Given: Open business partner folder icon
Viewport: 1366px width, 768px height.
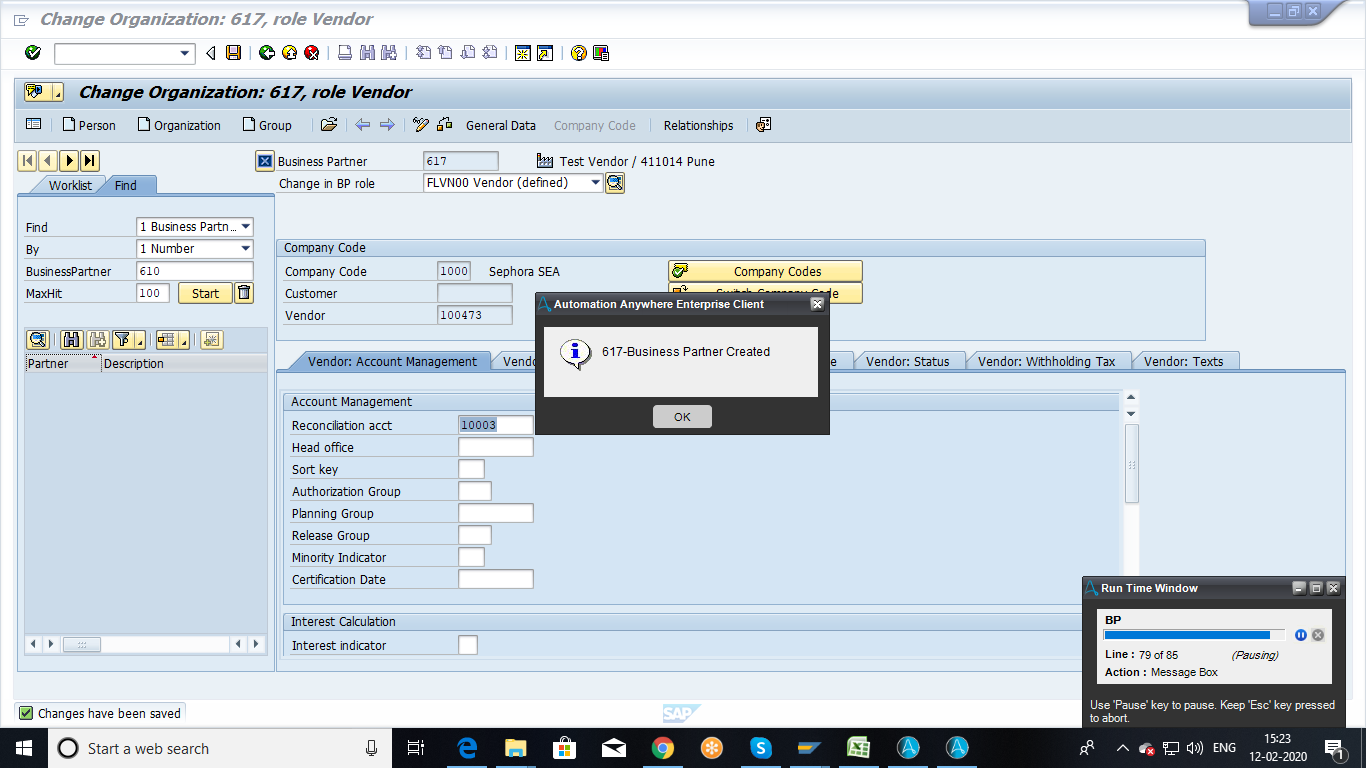Looking at the screenshot, I should coord(328,125).
